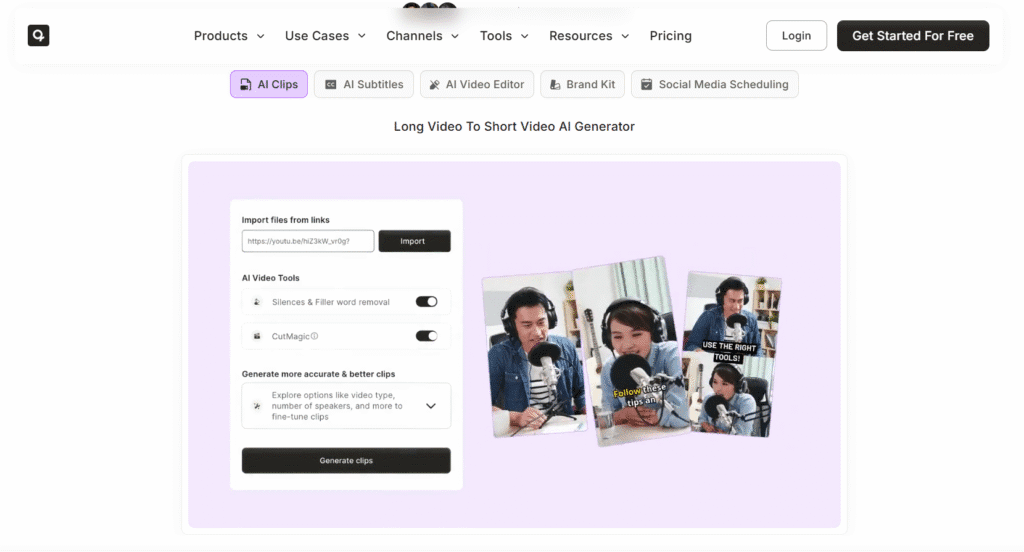This screenshot has width=1024, height=552.
Task: Click the AI Clips tab icon
Action: click(246, 85)
